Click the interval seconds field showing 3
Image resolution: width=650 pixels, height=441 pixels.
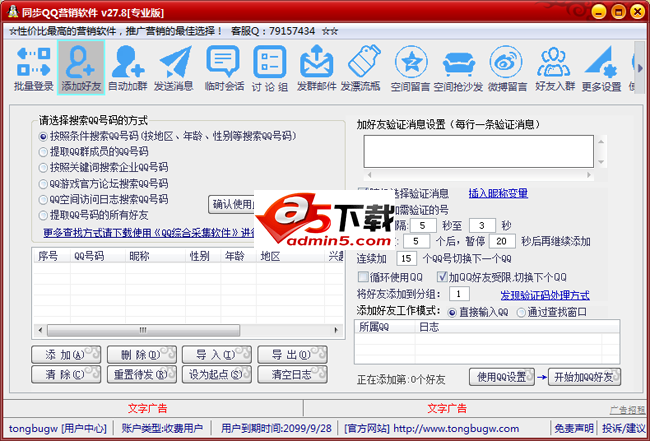[482, 226]
